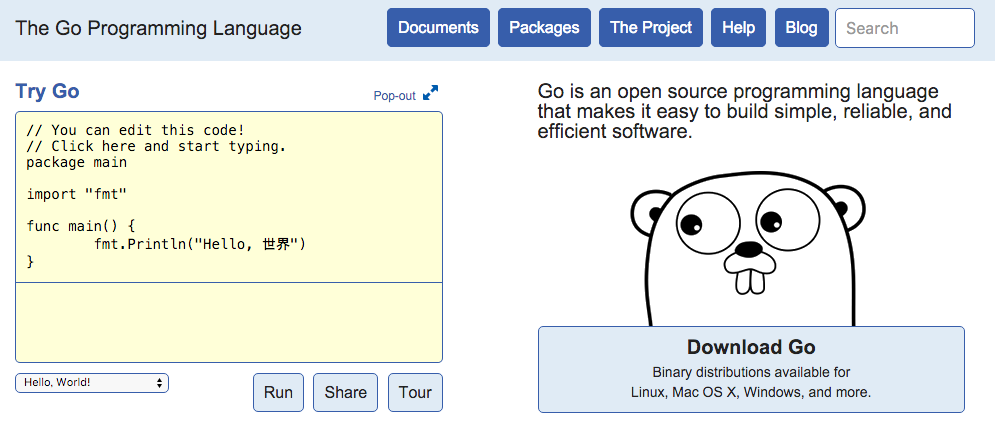Viewport: 995px width, 437px height.
Task: Click The Go Programming Language title
Action: [x=159, y=29]
